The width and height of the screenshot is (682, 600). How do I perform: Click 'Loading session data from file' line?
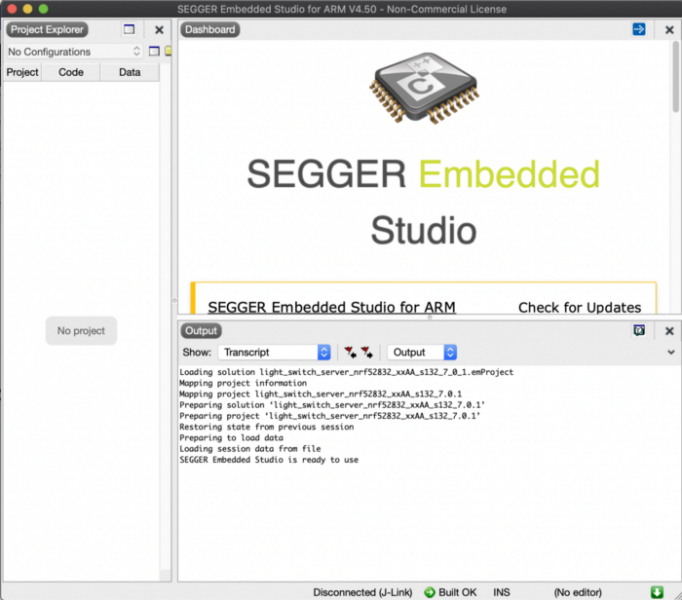click(x=250, y=449)
